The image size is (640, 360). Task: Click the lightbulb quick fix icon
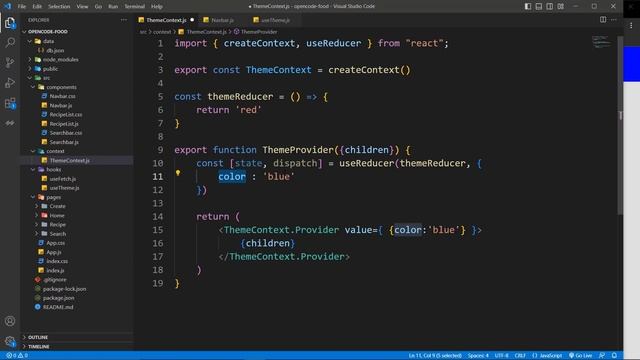tap(178, 173)
